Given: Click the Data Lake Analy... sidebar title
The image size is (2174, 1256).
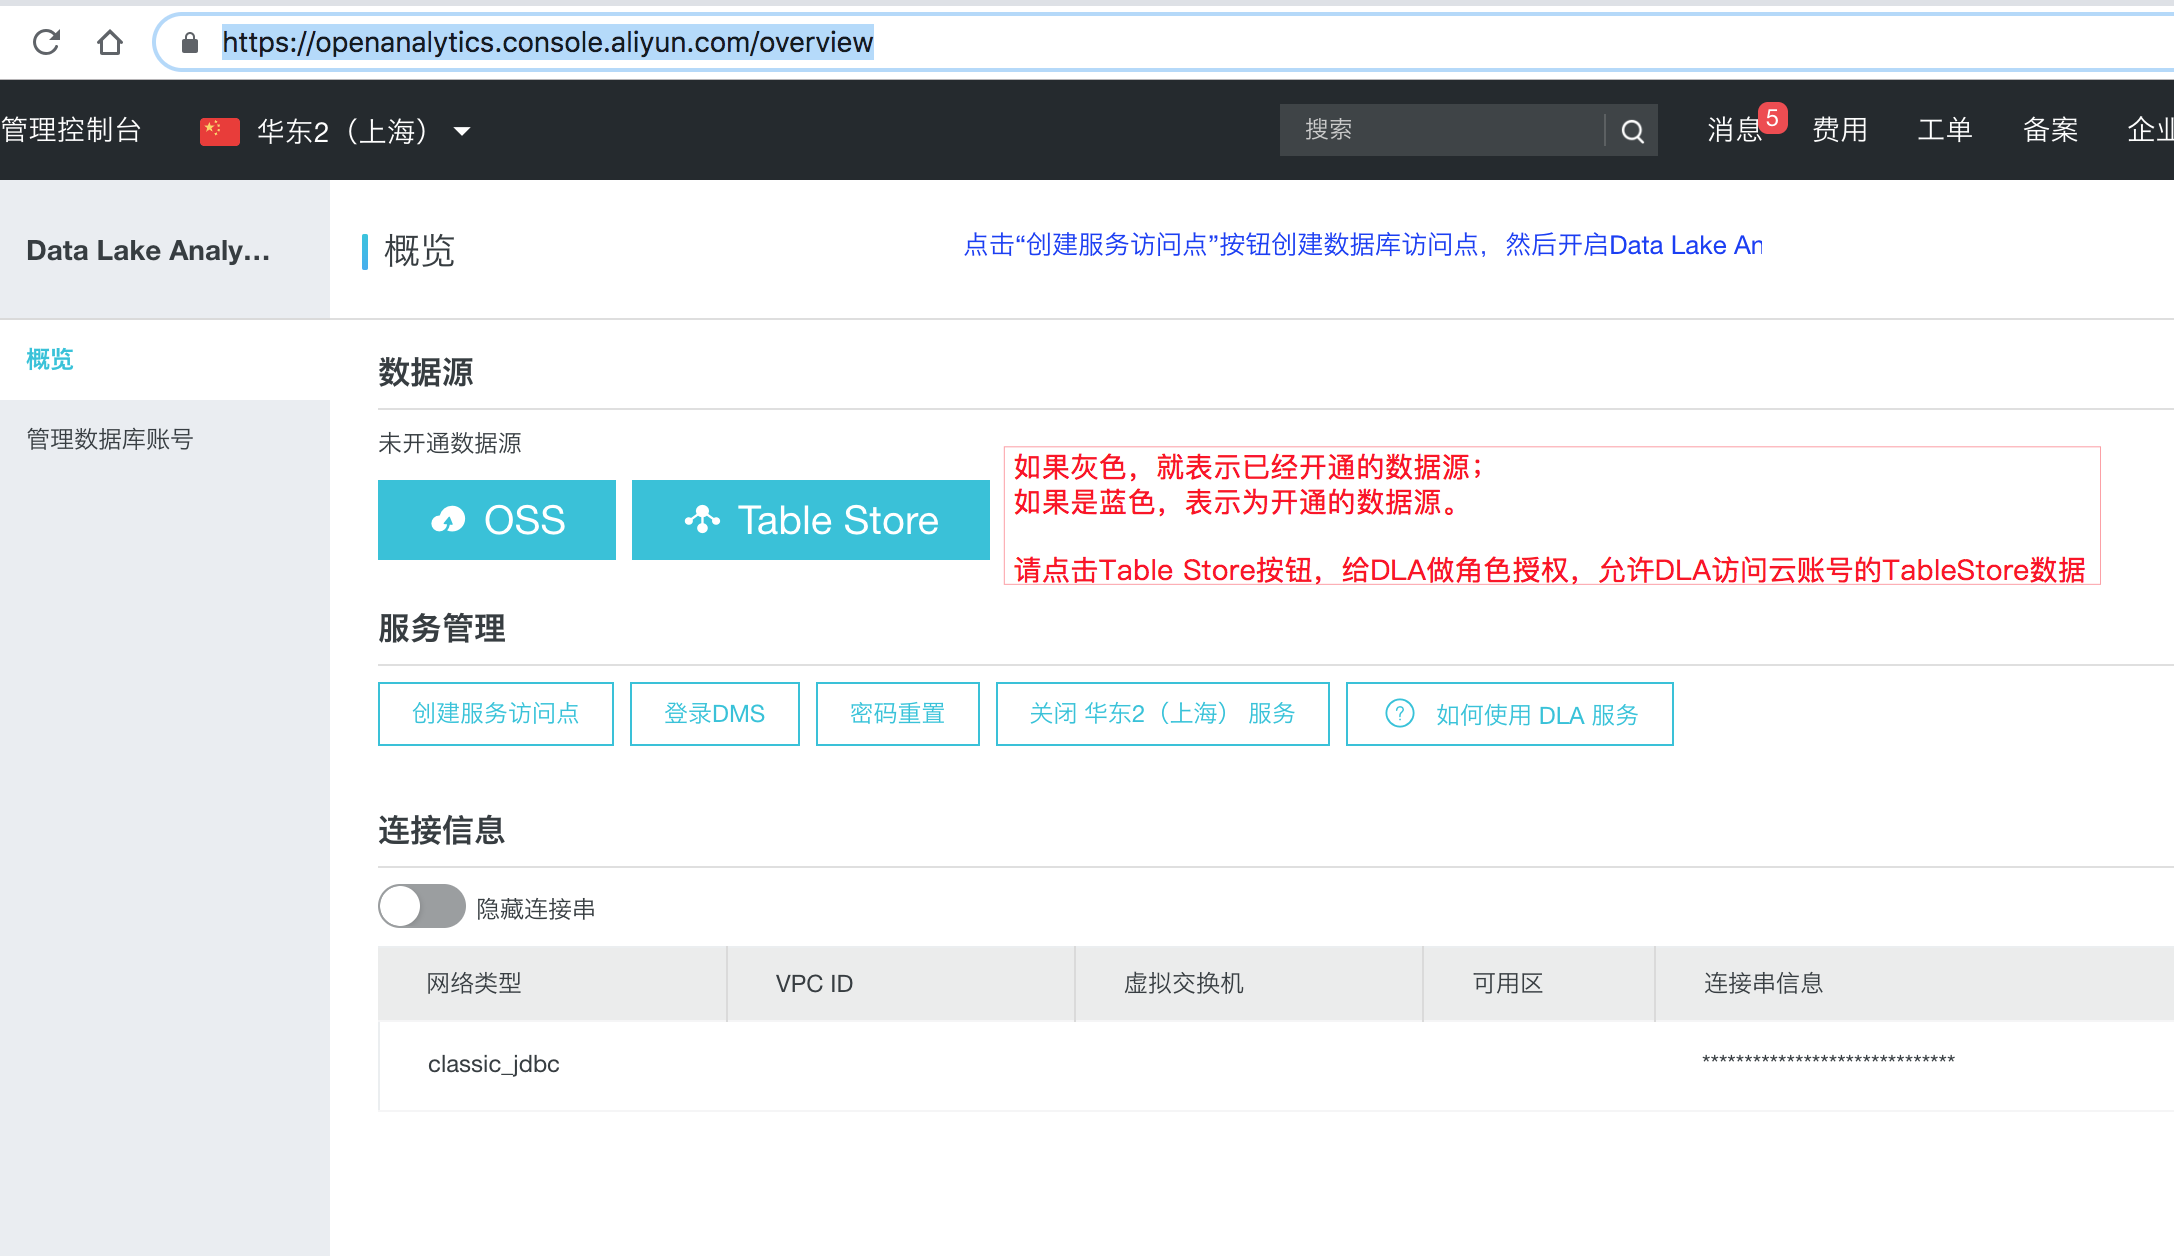Looking at the screenshot, I should click(x=148, y=250).
